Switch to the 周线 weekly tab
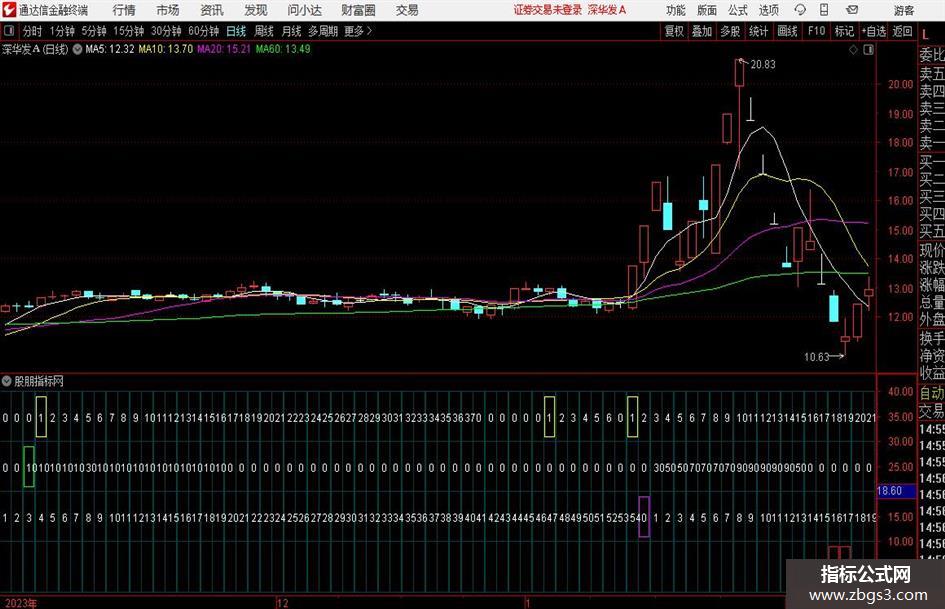Viewport: 945px width, 609px height. click(264, 31)
